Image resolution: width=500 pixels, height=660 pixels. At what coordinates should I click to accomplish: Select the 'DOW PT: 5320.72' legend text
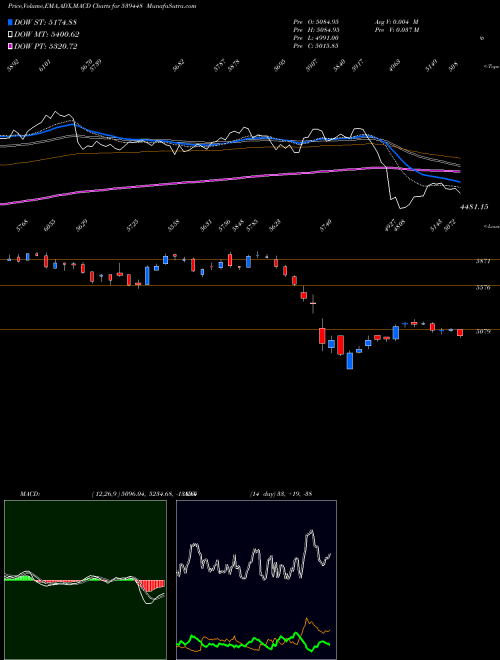pyautogui.click(x=45, y=46)
